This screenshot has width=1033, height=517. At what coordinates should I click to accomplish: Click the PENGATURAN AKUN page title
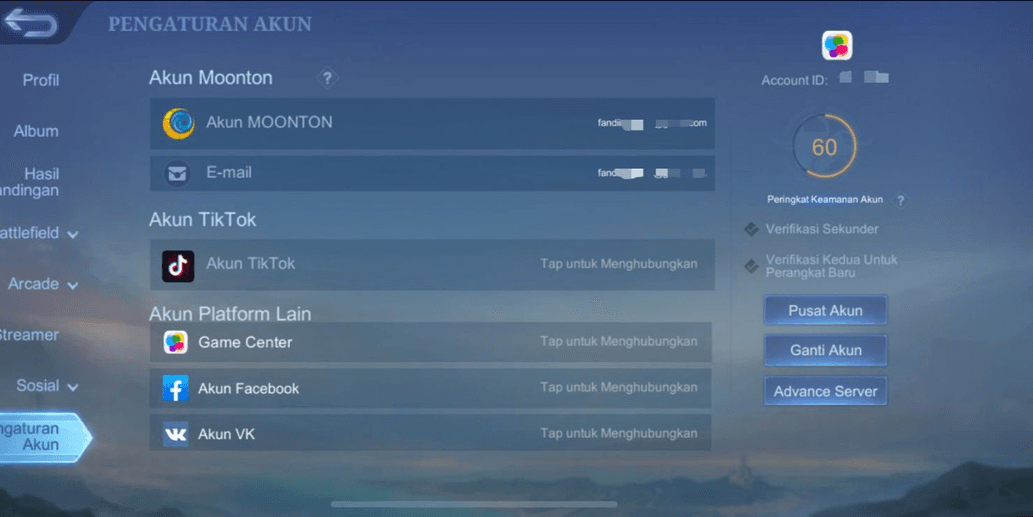click(x=209, y=24)
